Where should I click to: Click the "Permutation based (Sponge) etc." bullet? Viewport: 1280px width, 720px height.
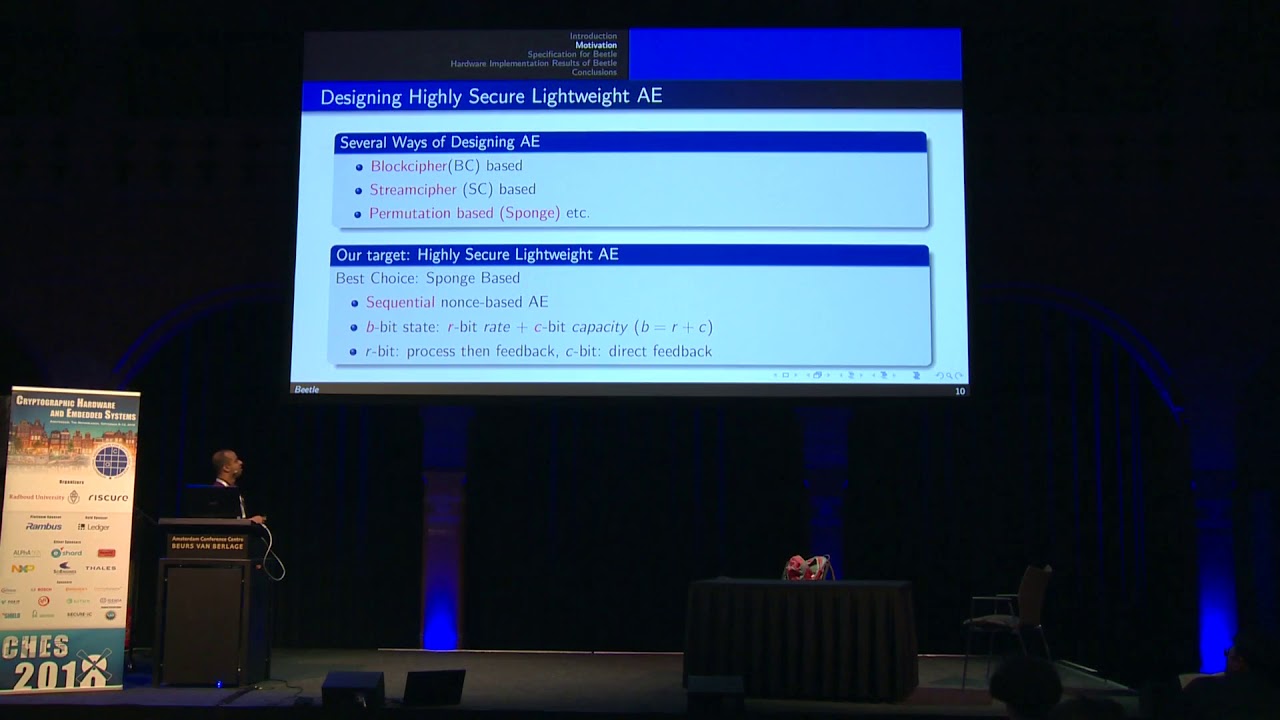click(479, 213)
